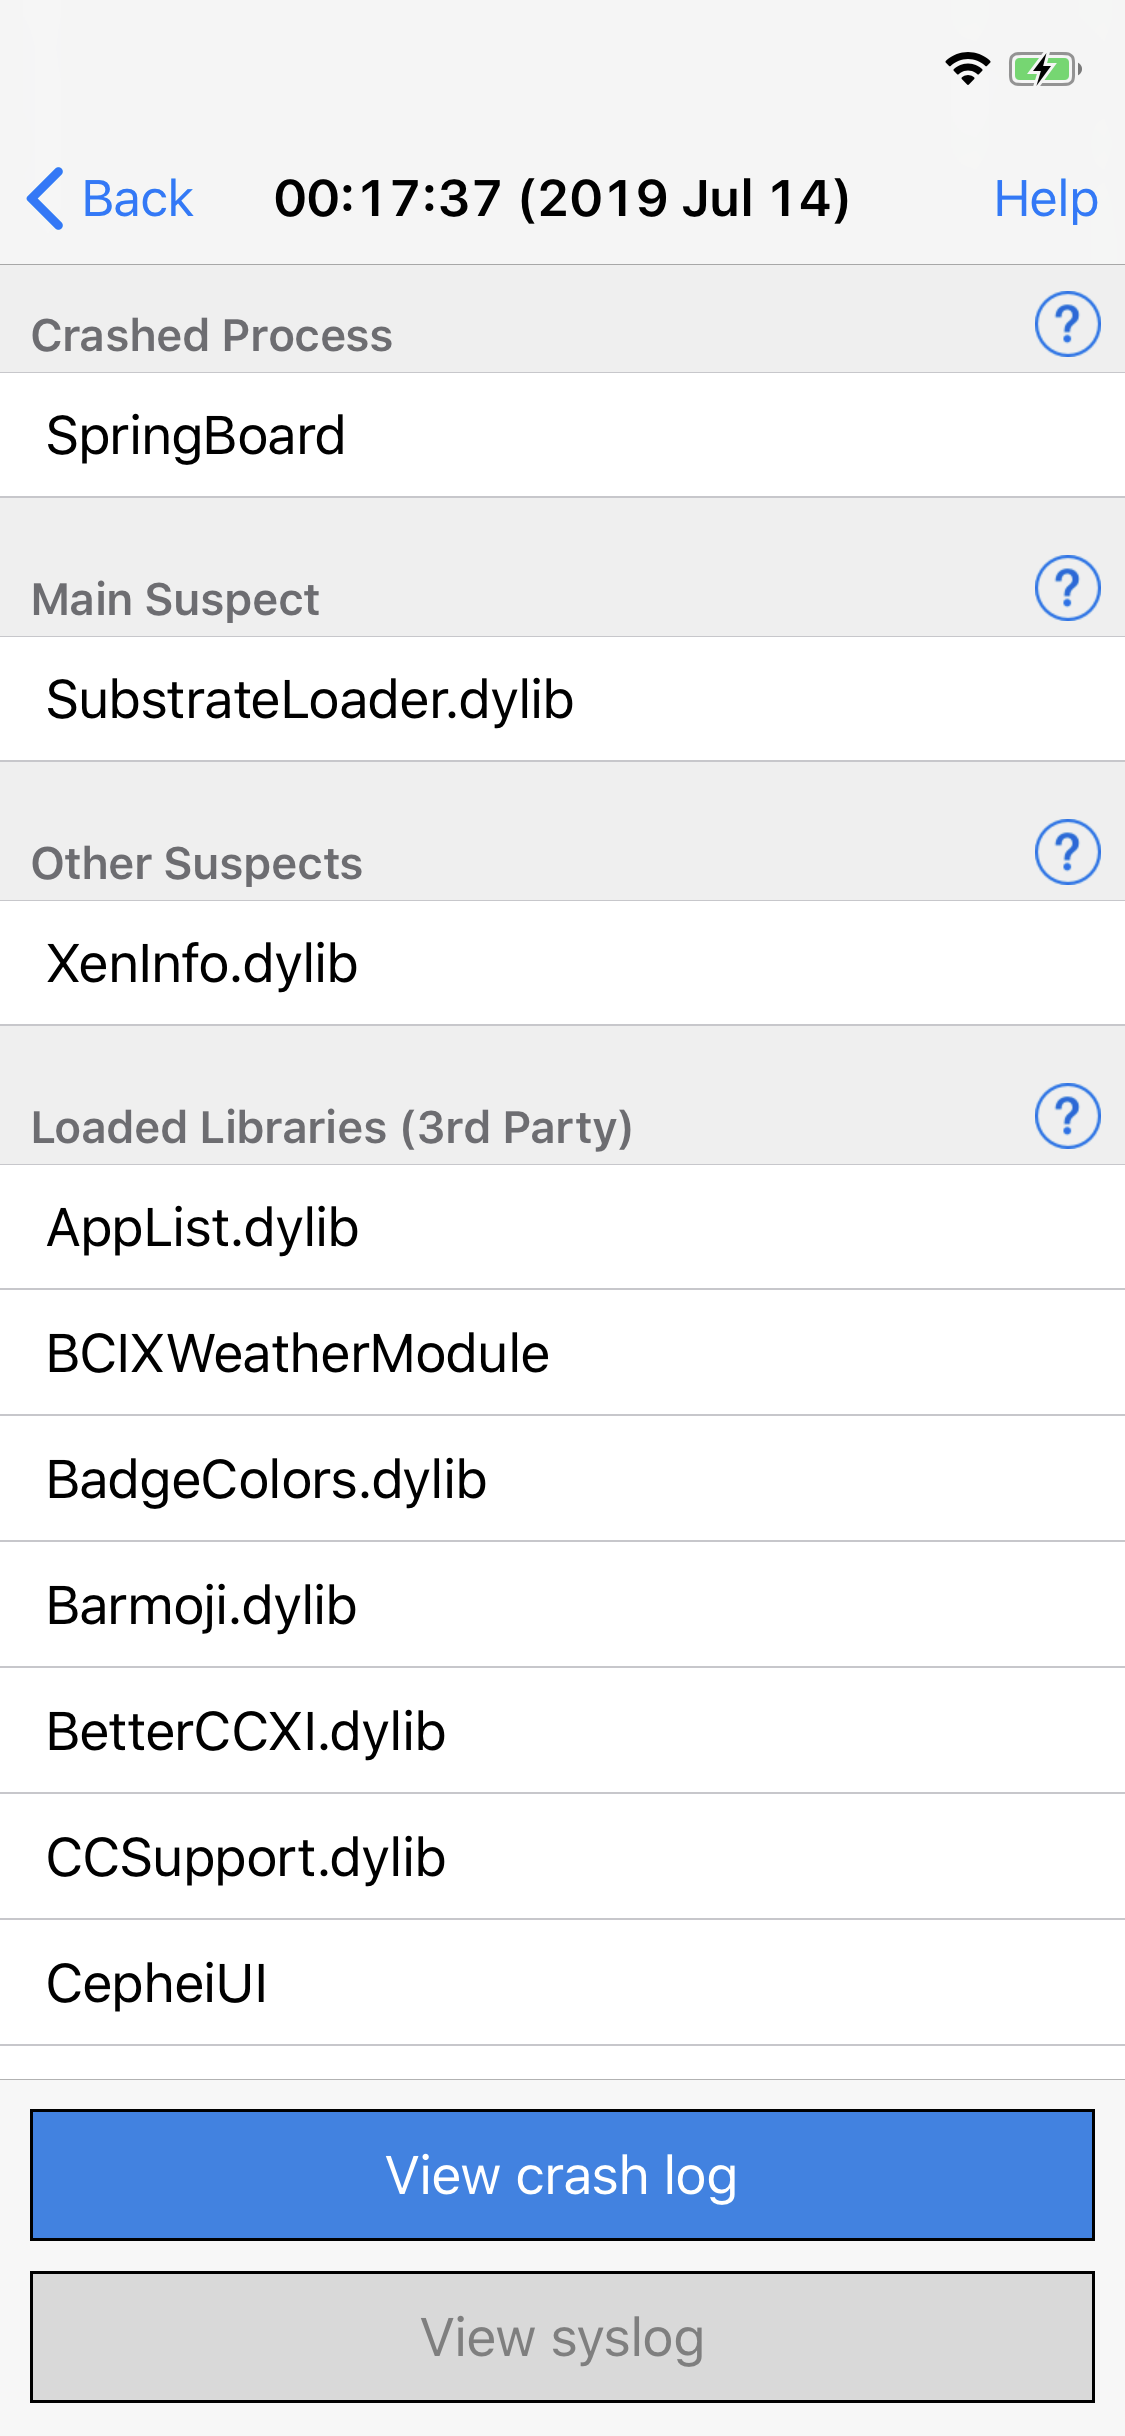Tap View crash log
Viewport: 1125px width, 2436px height.
tap(562, 2175)
